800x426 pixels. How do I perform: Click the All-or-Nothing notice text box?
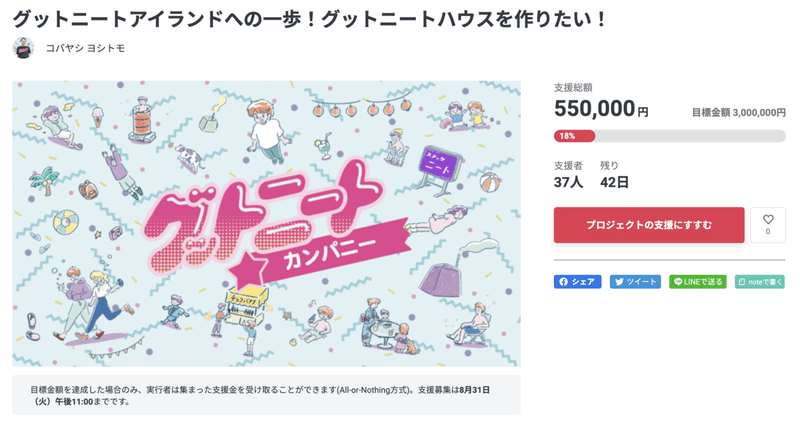click(x=266, y=394)
